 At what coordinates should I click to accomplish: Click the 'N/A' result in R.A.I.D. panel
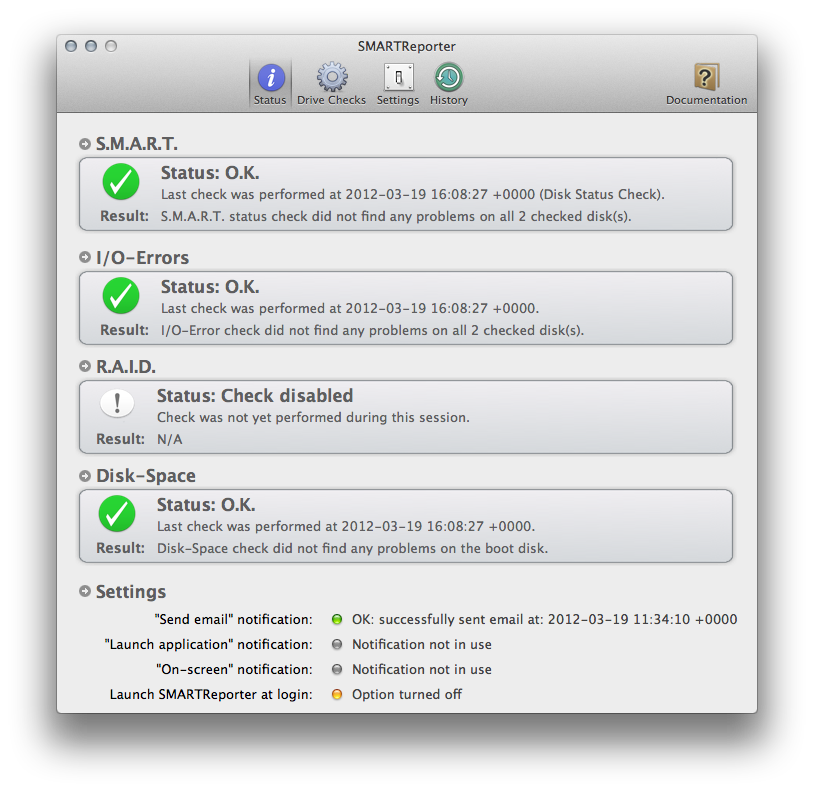click(x=170, y=440)
